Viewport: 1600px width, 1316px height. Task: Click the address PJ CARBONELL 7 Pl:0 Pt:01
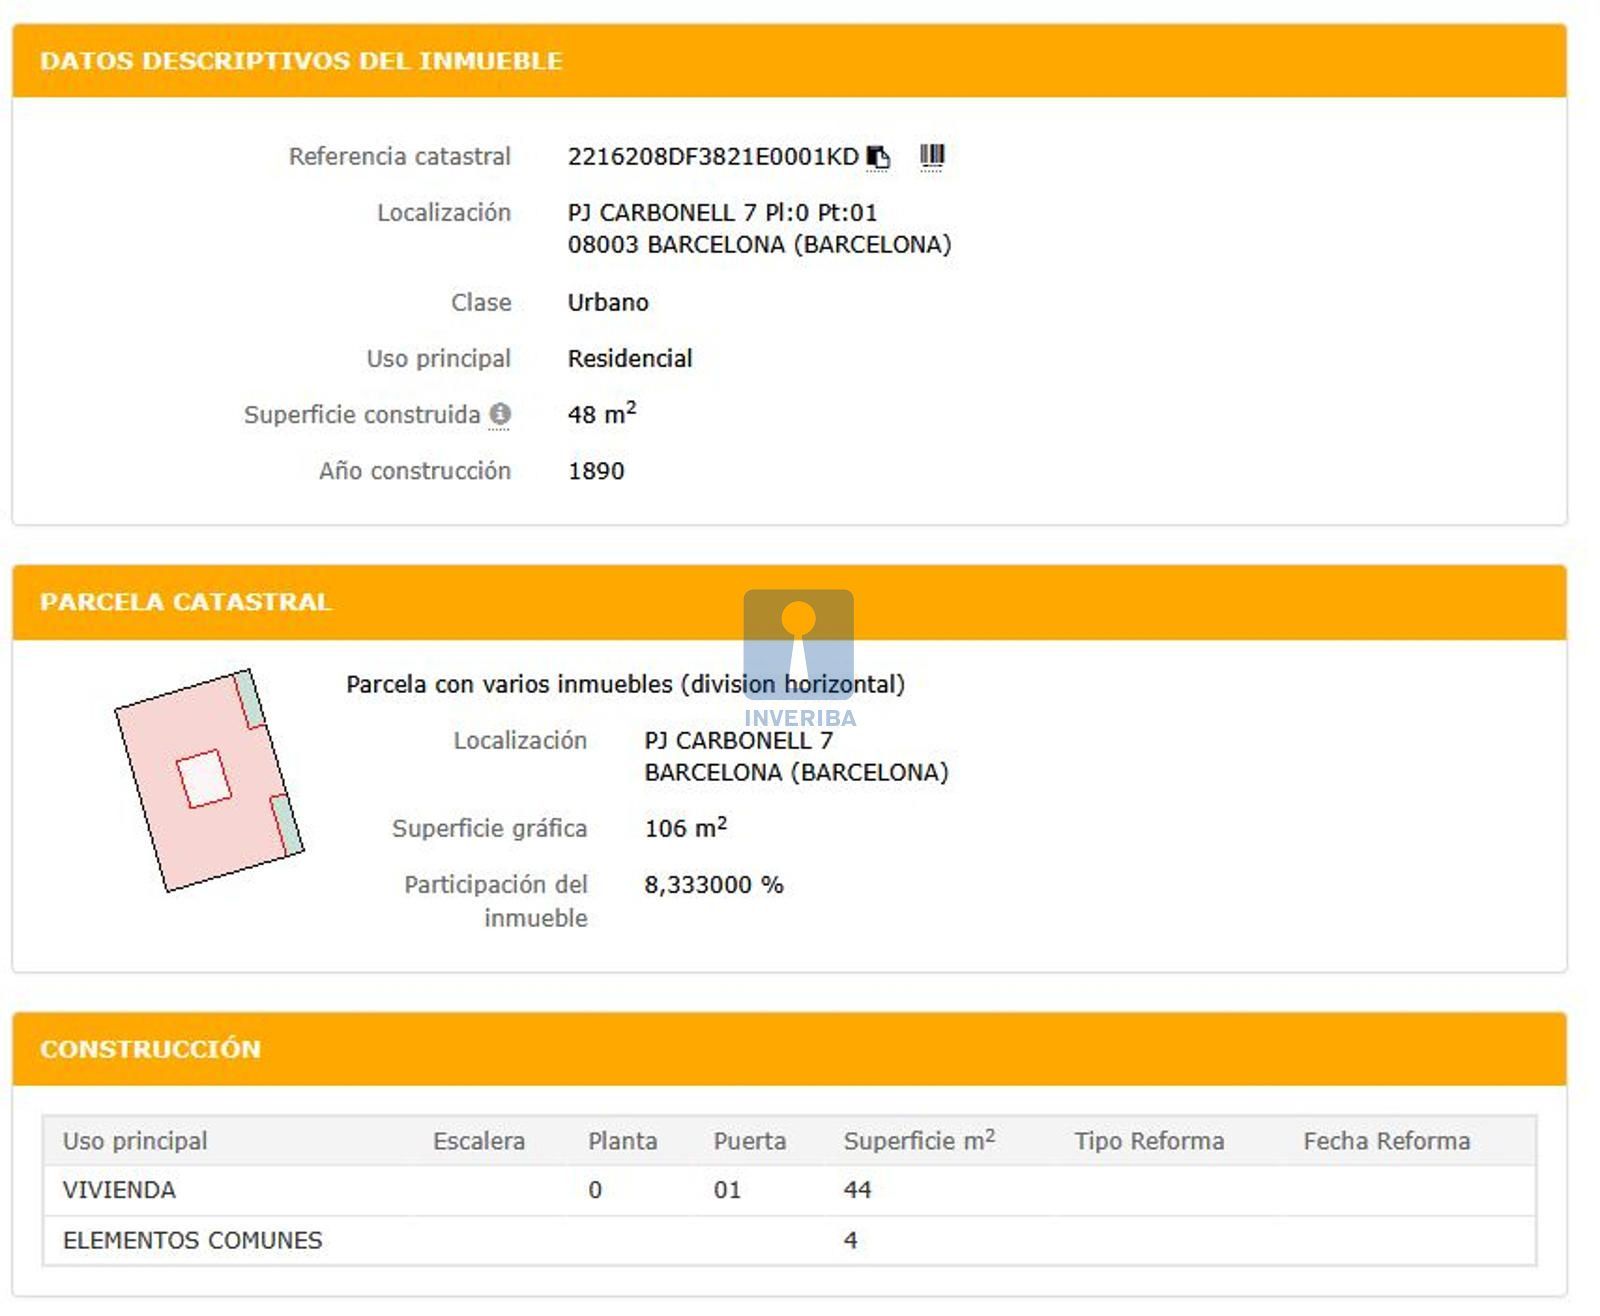[x=722, y=213]
